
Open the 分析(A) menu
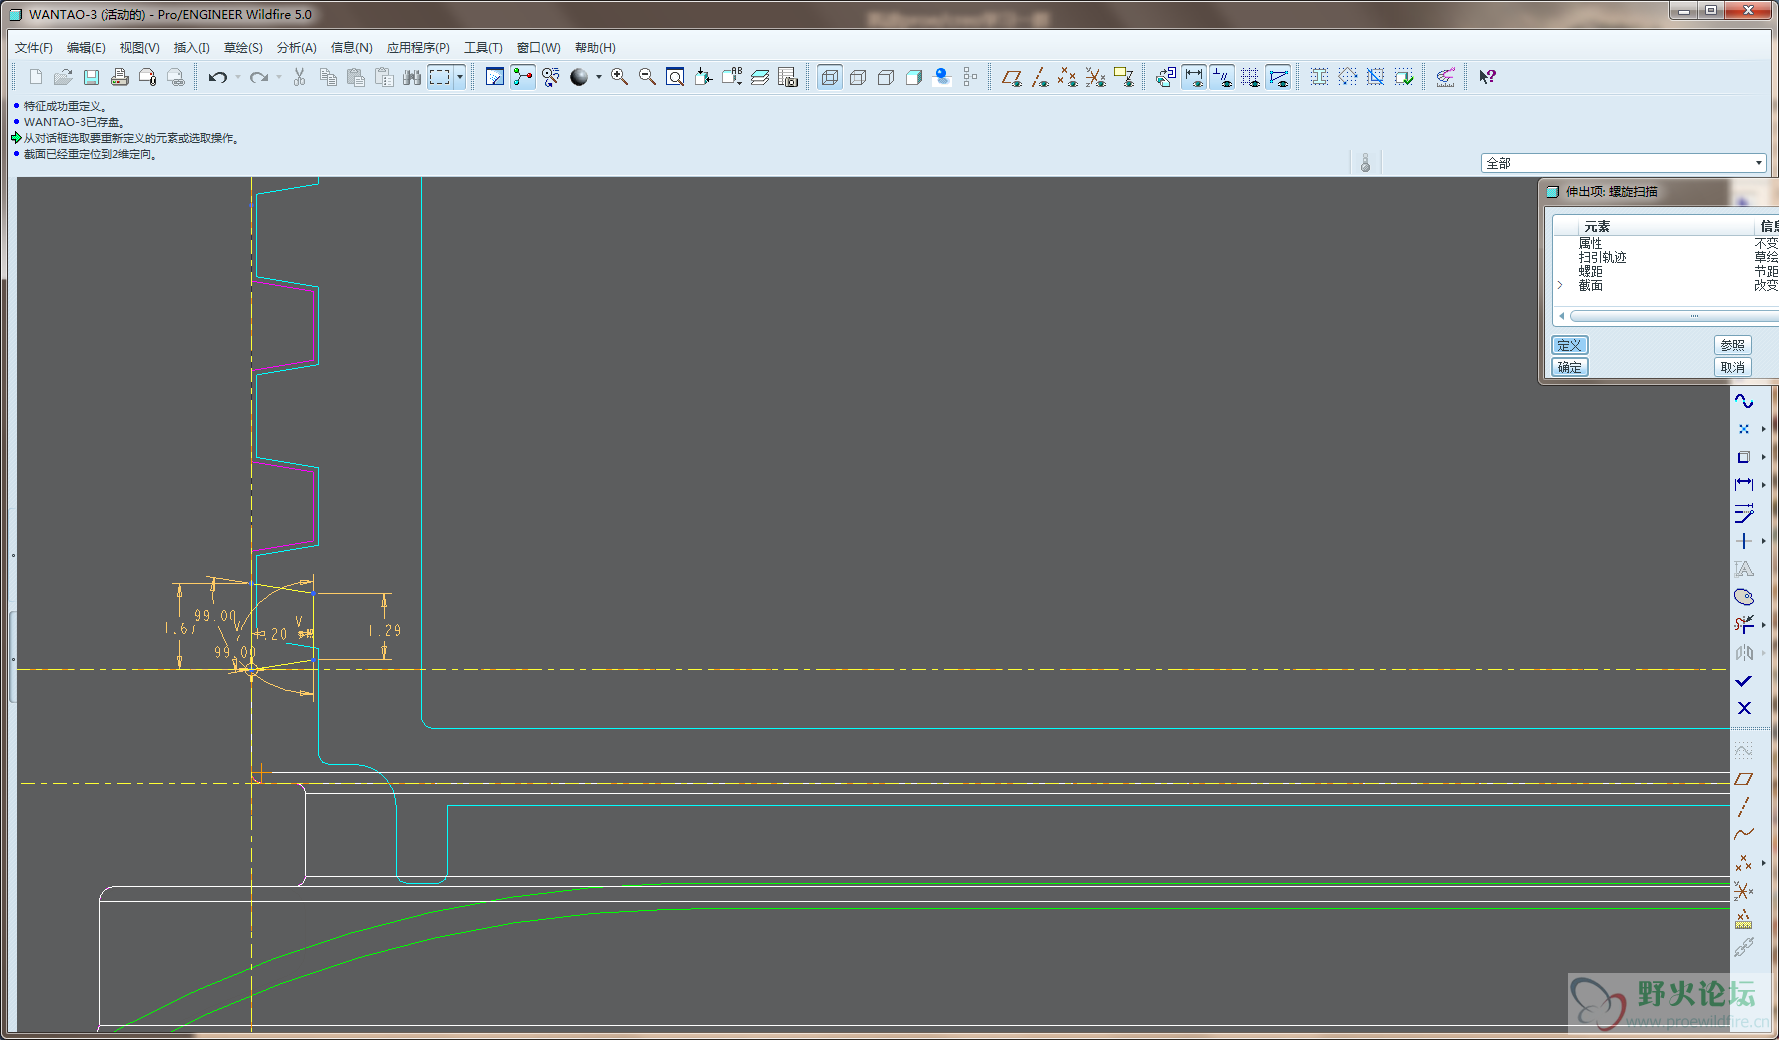[x=296, y=48]
